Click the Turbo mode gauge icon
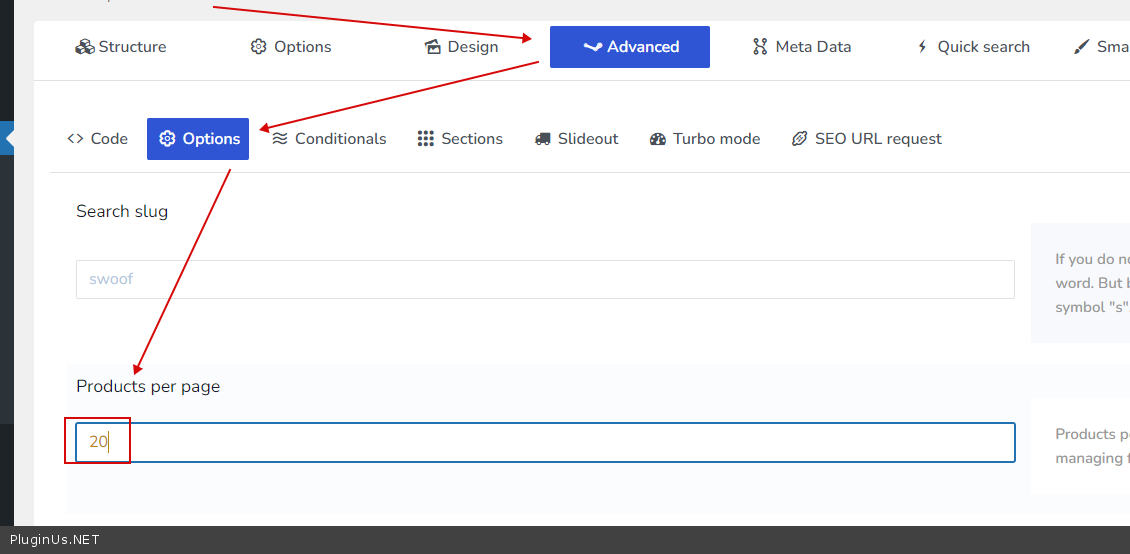The width and height of the screenshot is (1130, 554). [657, 139]
